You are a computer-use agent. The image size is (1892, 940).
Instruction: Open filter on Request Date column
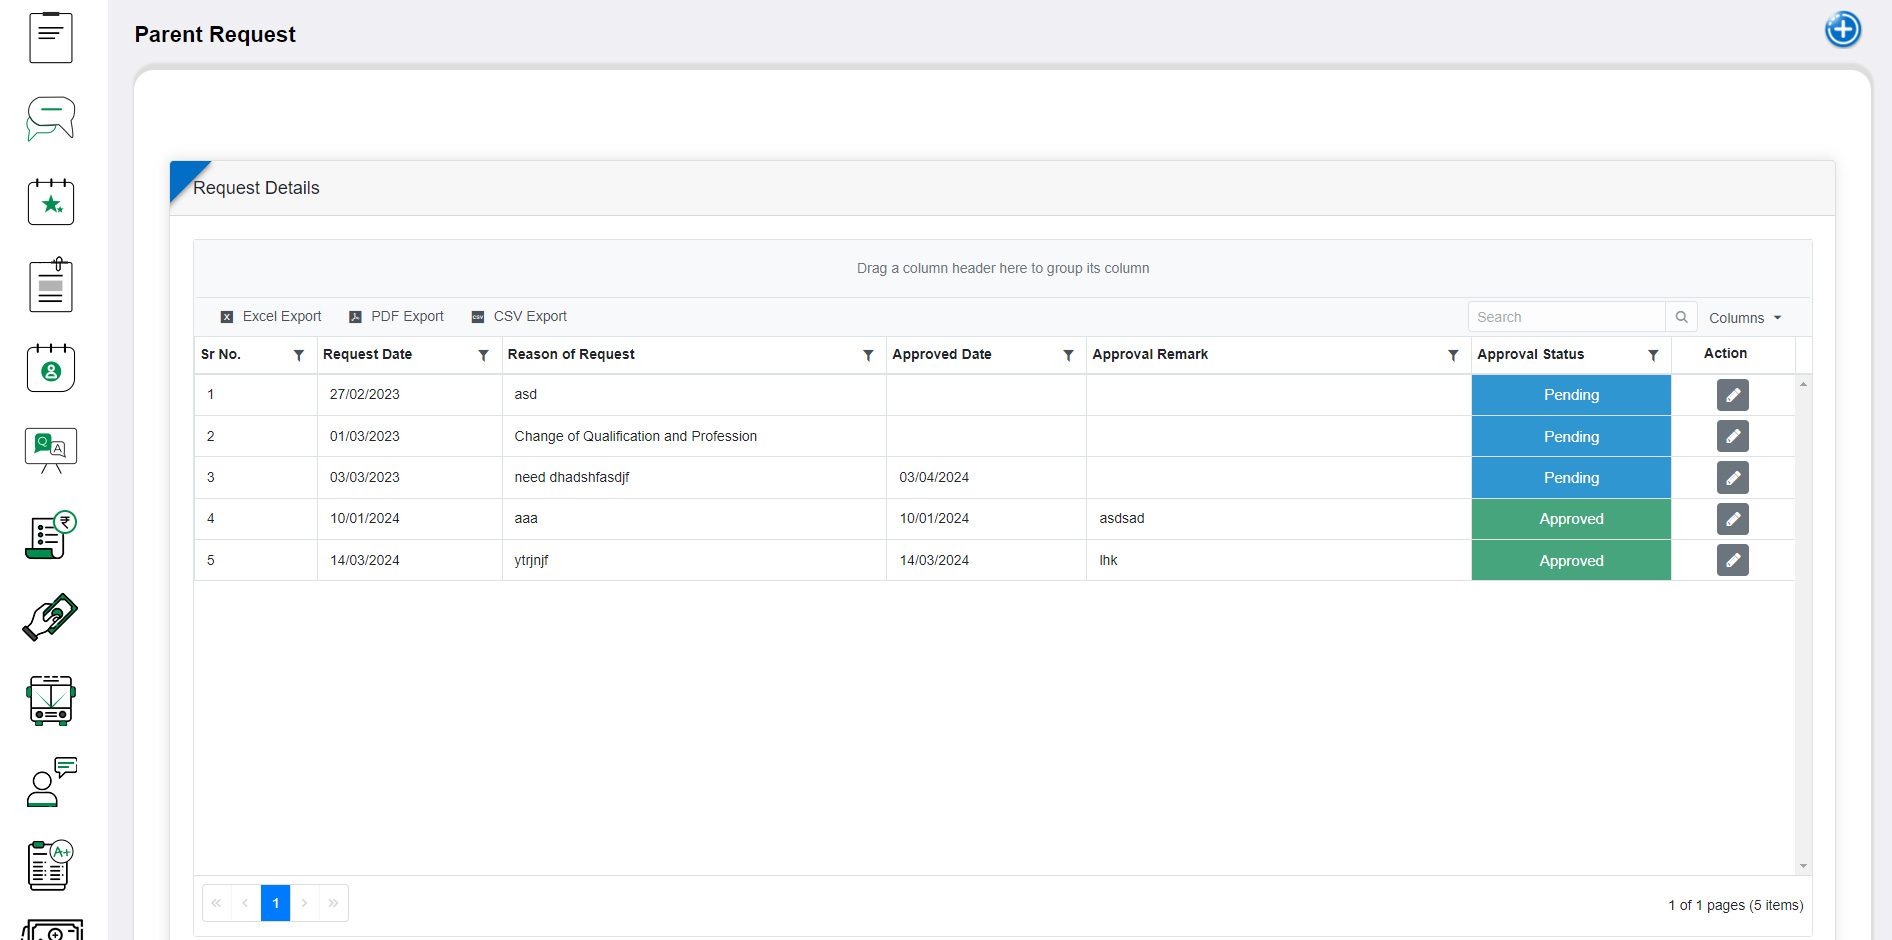click(483, 355)
